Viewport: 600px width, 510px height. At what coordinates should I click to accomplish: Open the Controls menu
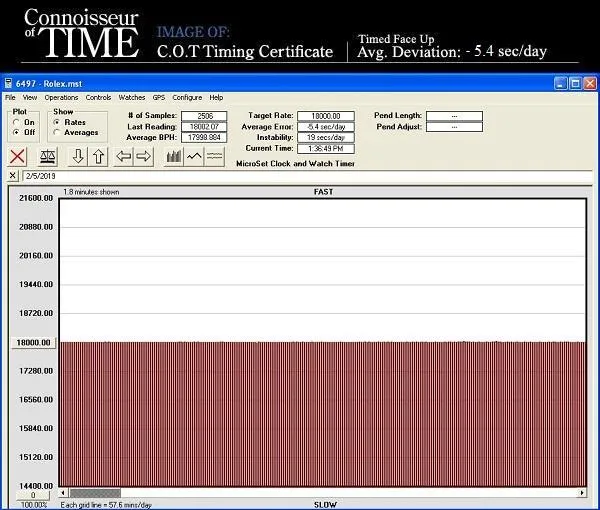[x=98, y=98]
